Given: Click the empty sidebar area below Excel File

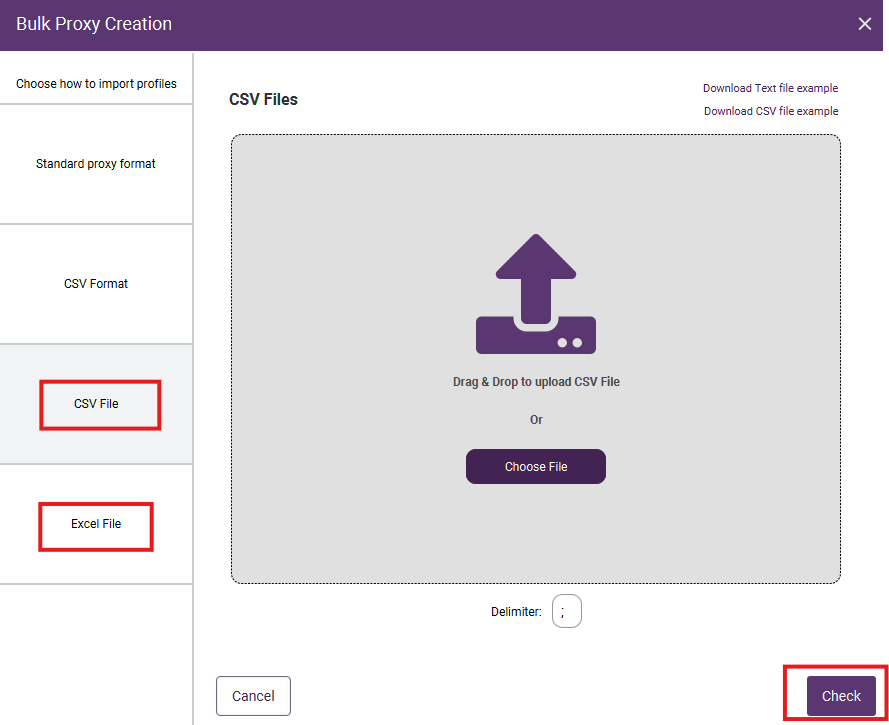Looking at the screenshot, I should [96, 650].
